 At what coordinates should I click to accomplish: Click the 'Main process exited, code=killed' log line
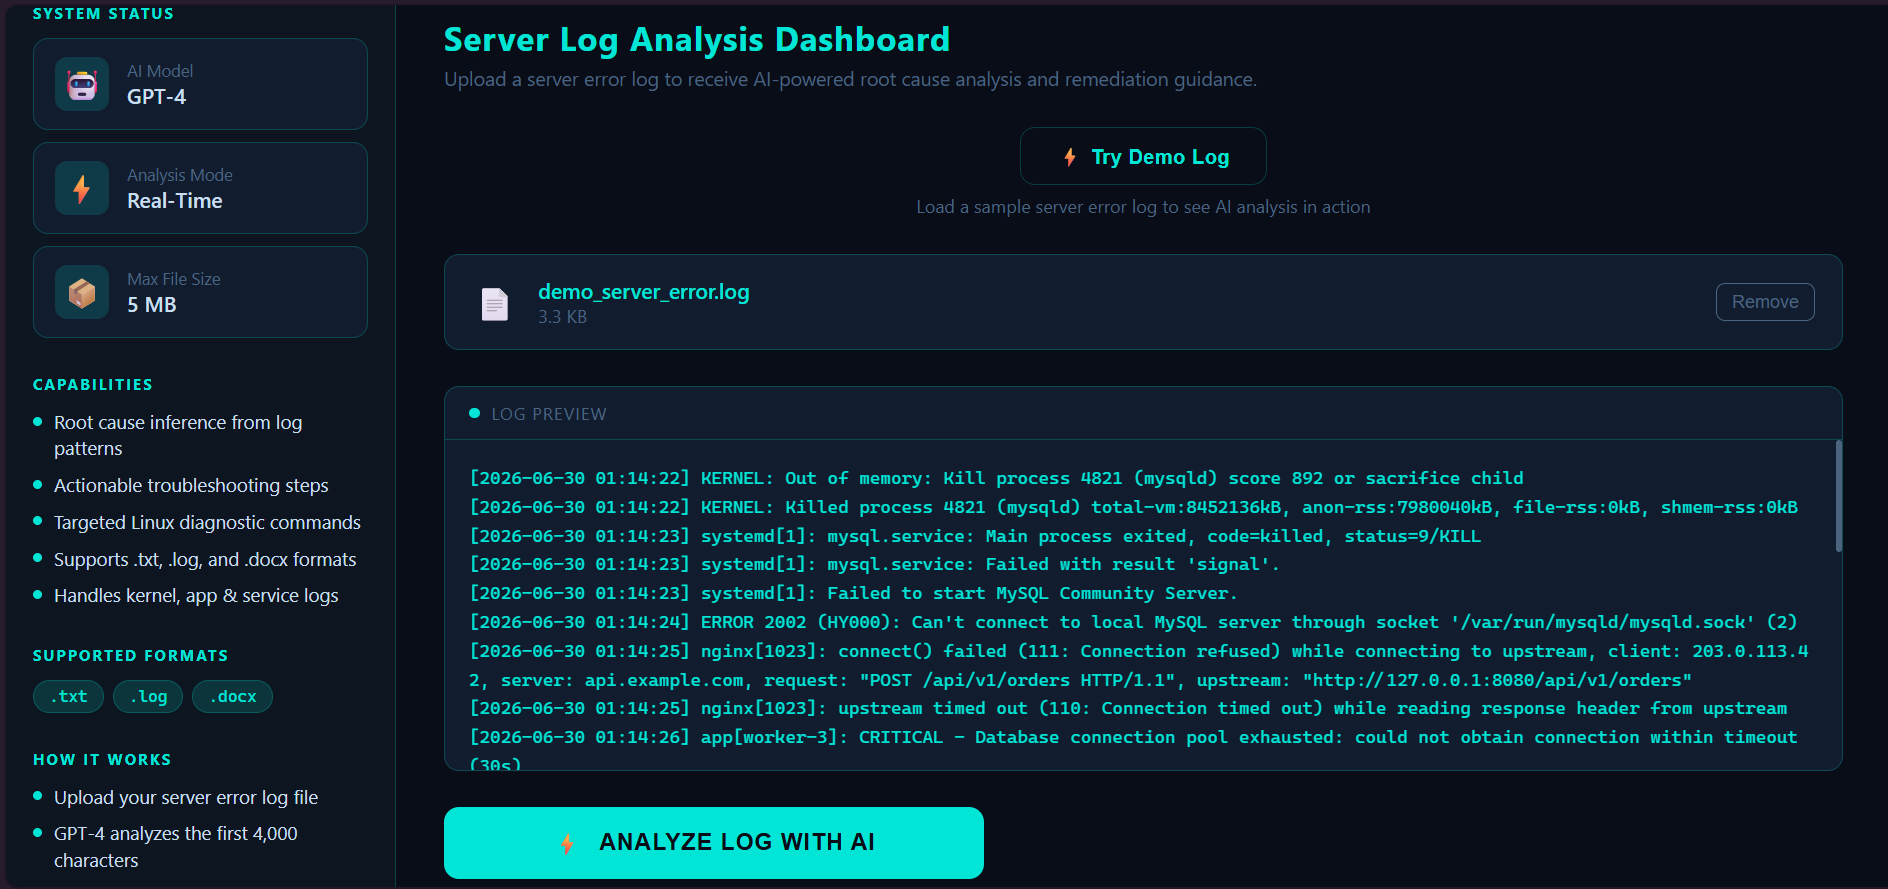[x=975, y=537]
